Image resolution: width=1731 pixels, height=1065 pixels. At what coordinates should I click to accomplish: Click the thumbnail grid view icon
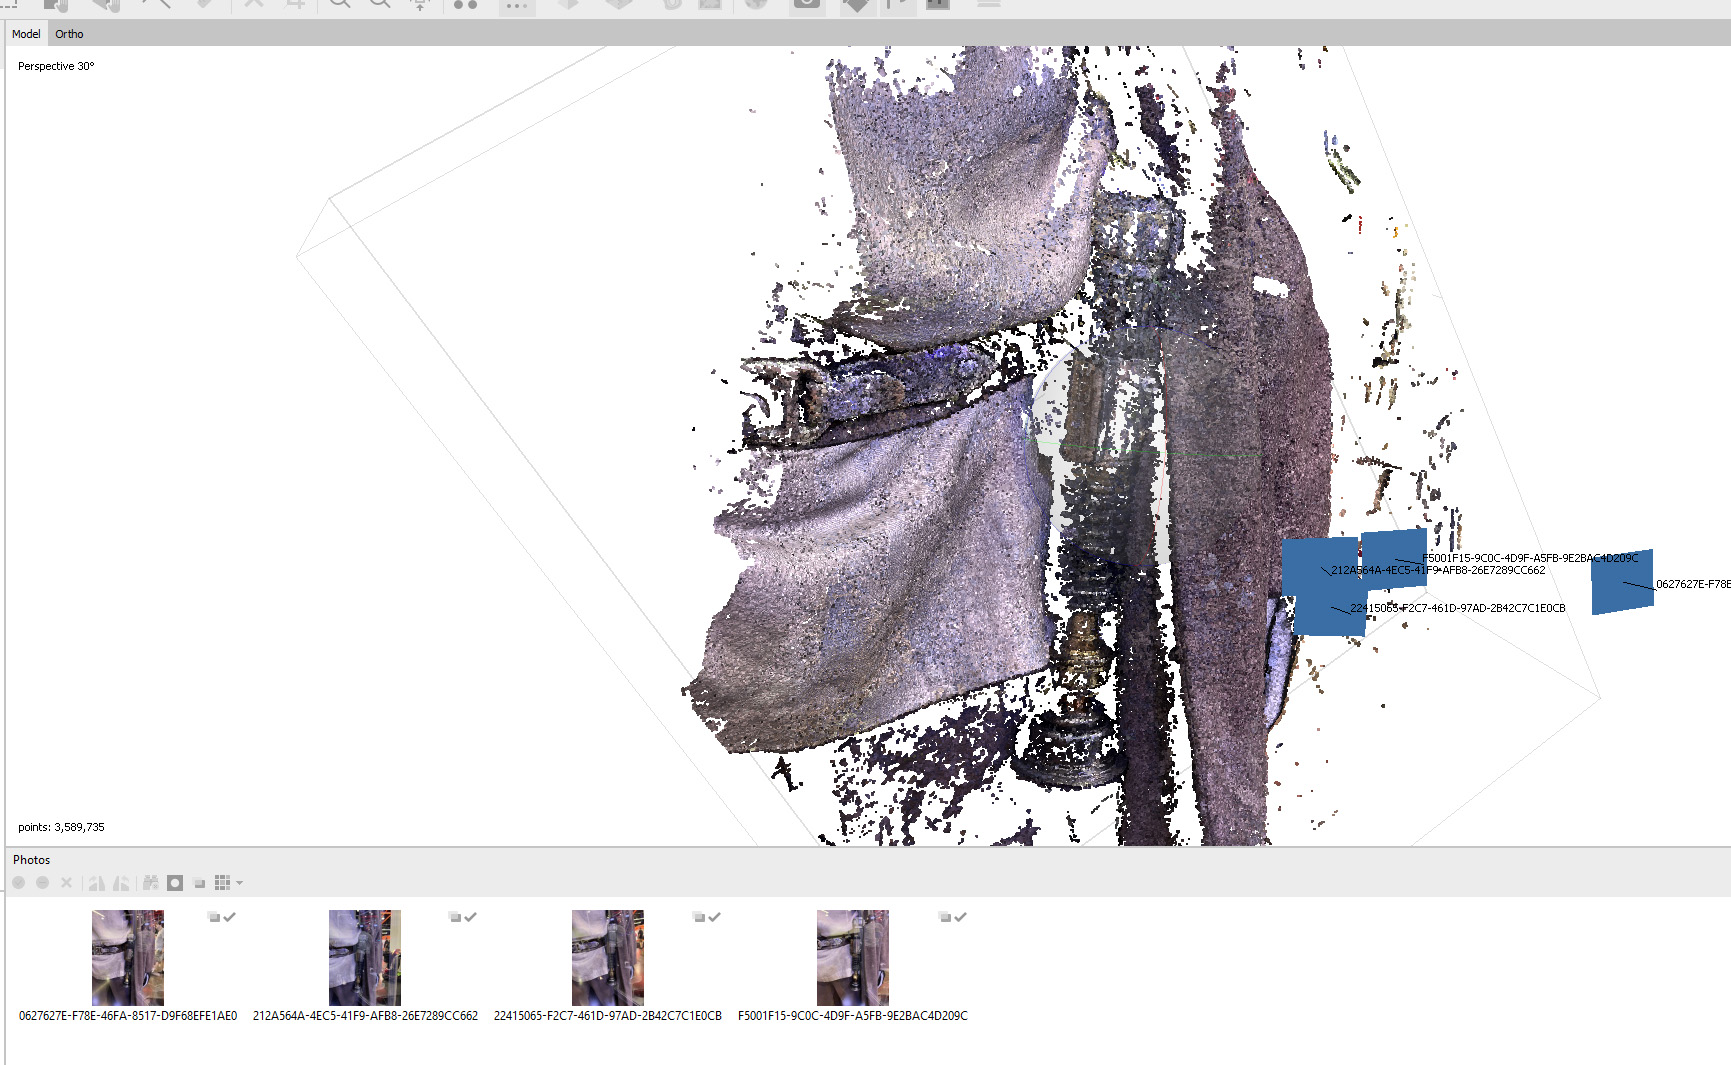point(222,883)
